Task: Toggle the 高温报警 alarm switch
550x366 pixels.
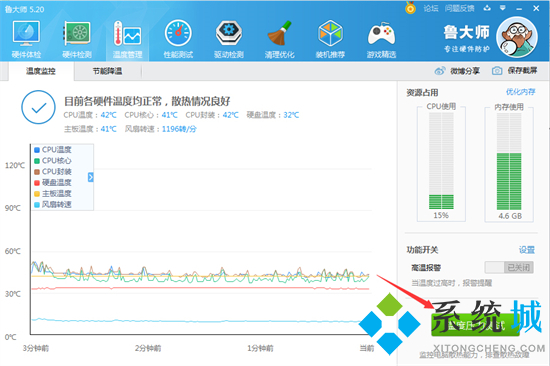Action: (x=509, y=268)
